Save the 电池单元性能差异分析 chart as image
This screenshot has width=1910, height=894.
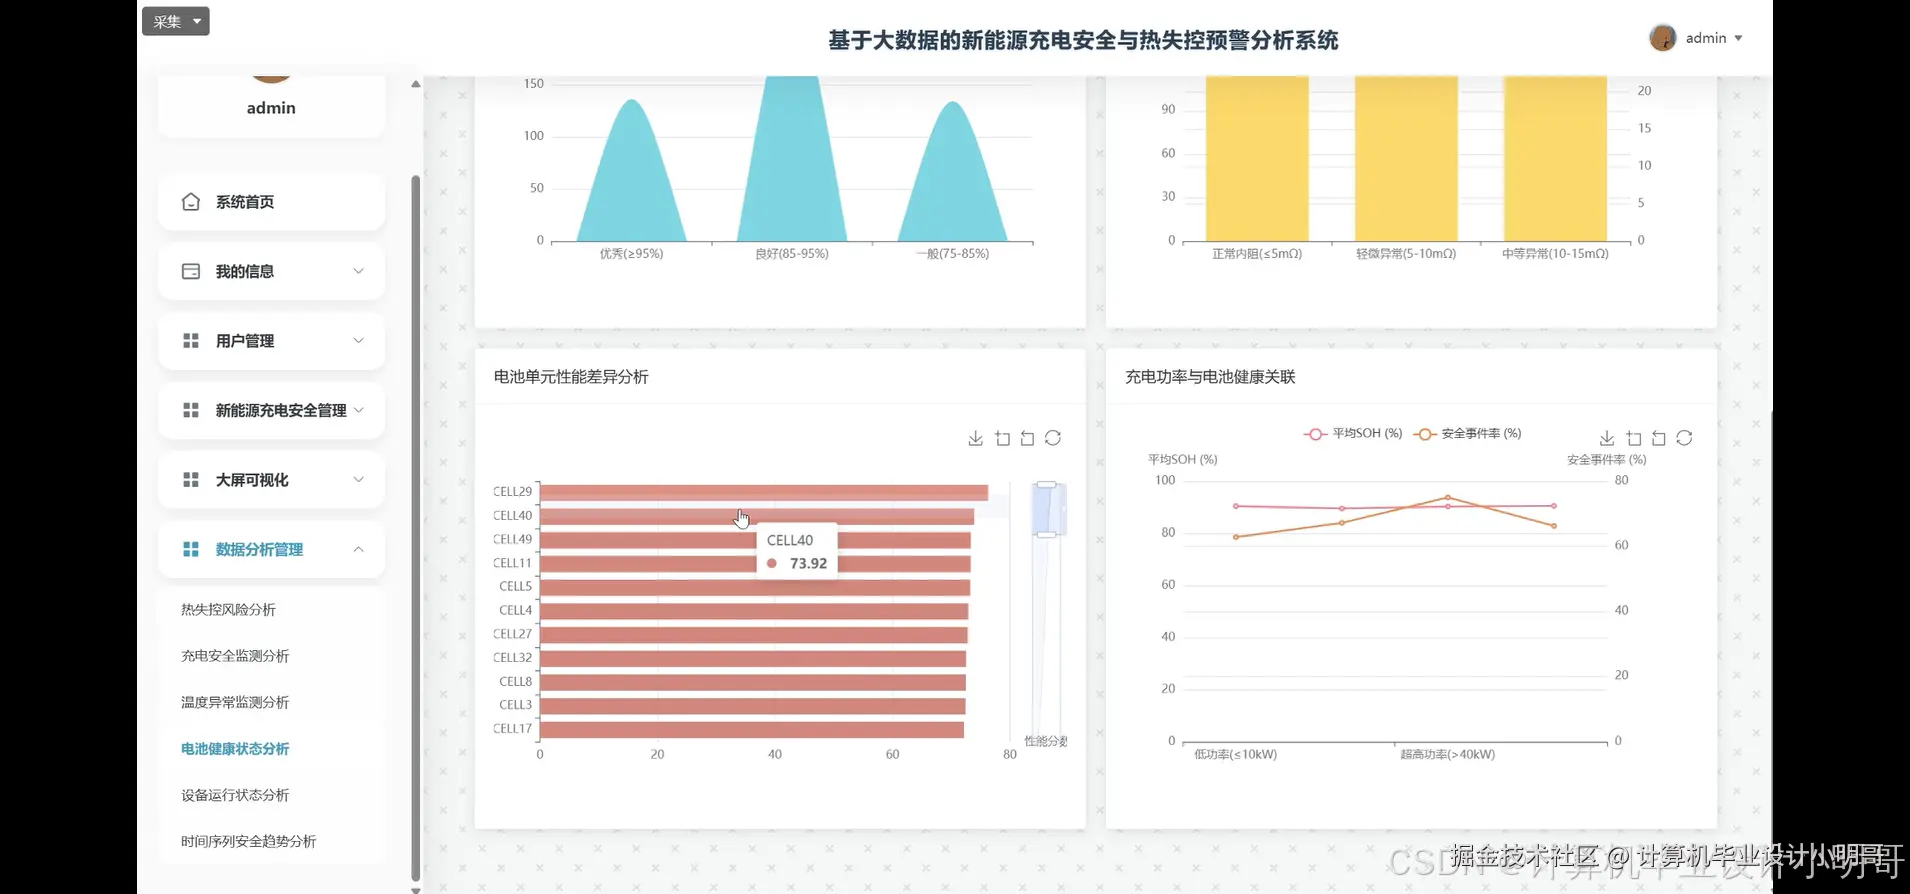(976, 438)
